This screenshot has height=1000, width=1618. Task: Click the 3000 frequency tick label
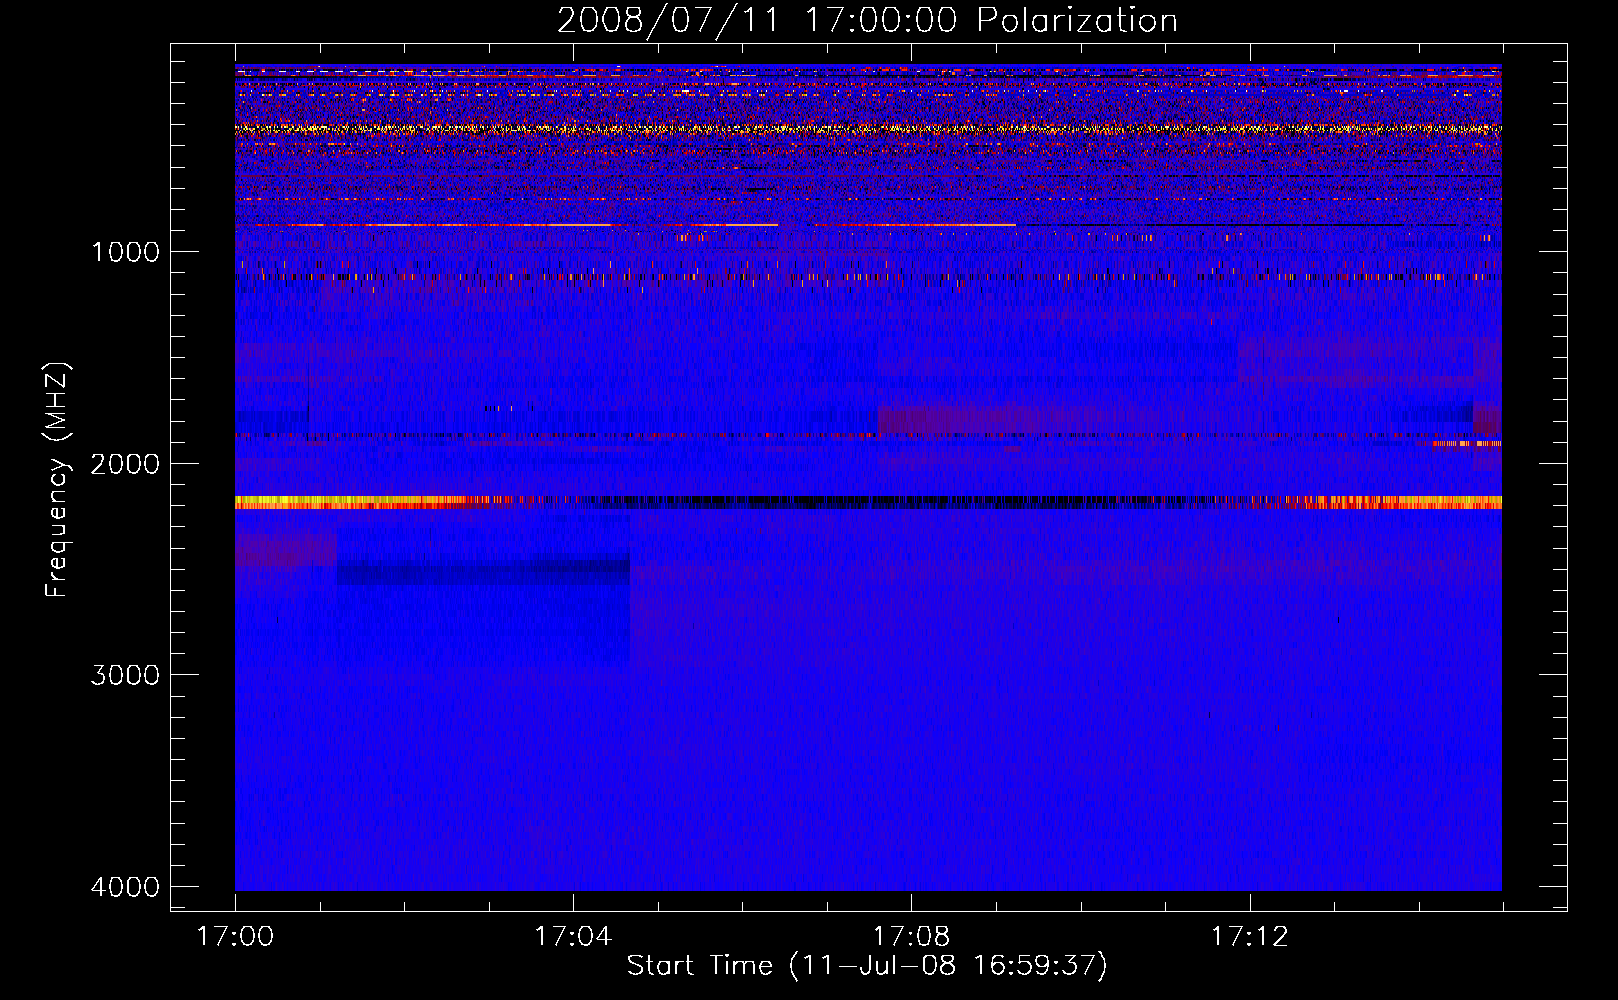click(125, 675)
